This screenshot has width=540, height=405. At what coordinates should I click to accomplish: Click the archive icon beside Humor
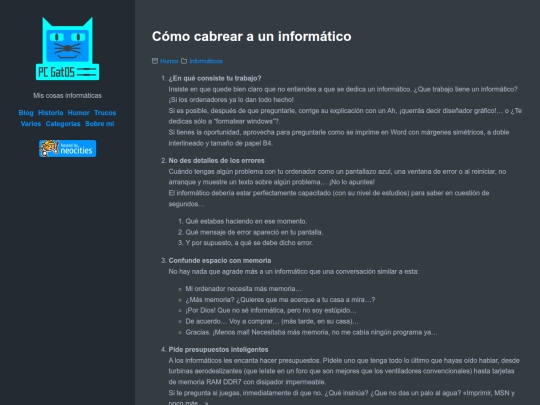point(155,61)
